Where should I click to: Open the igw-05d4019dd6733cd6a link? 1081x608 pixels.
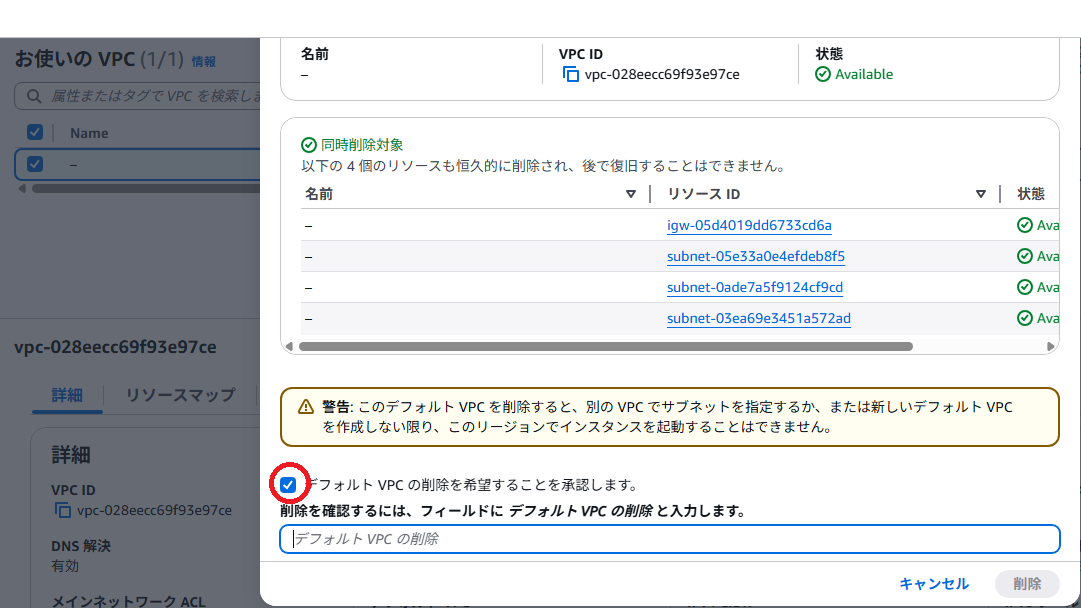749,225
